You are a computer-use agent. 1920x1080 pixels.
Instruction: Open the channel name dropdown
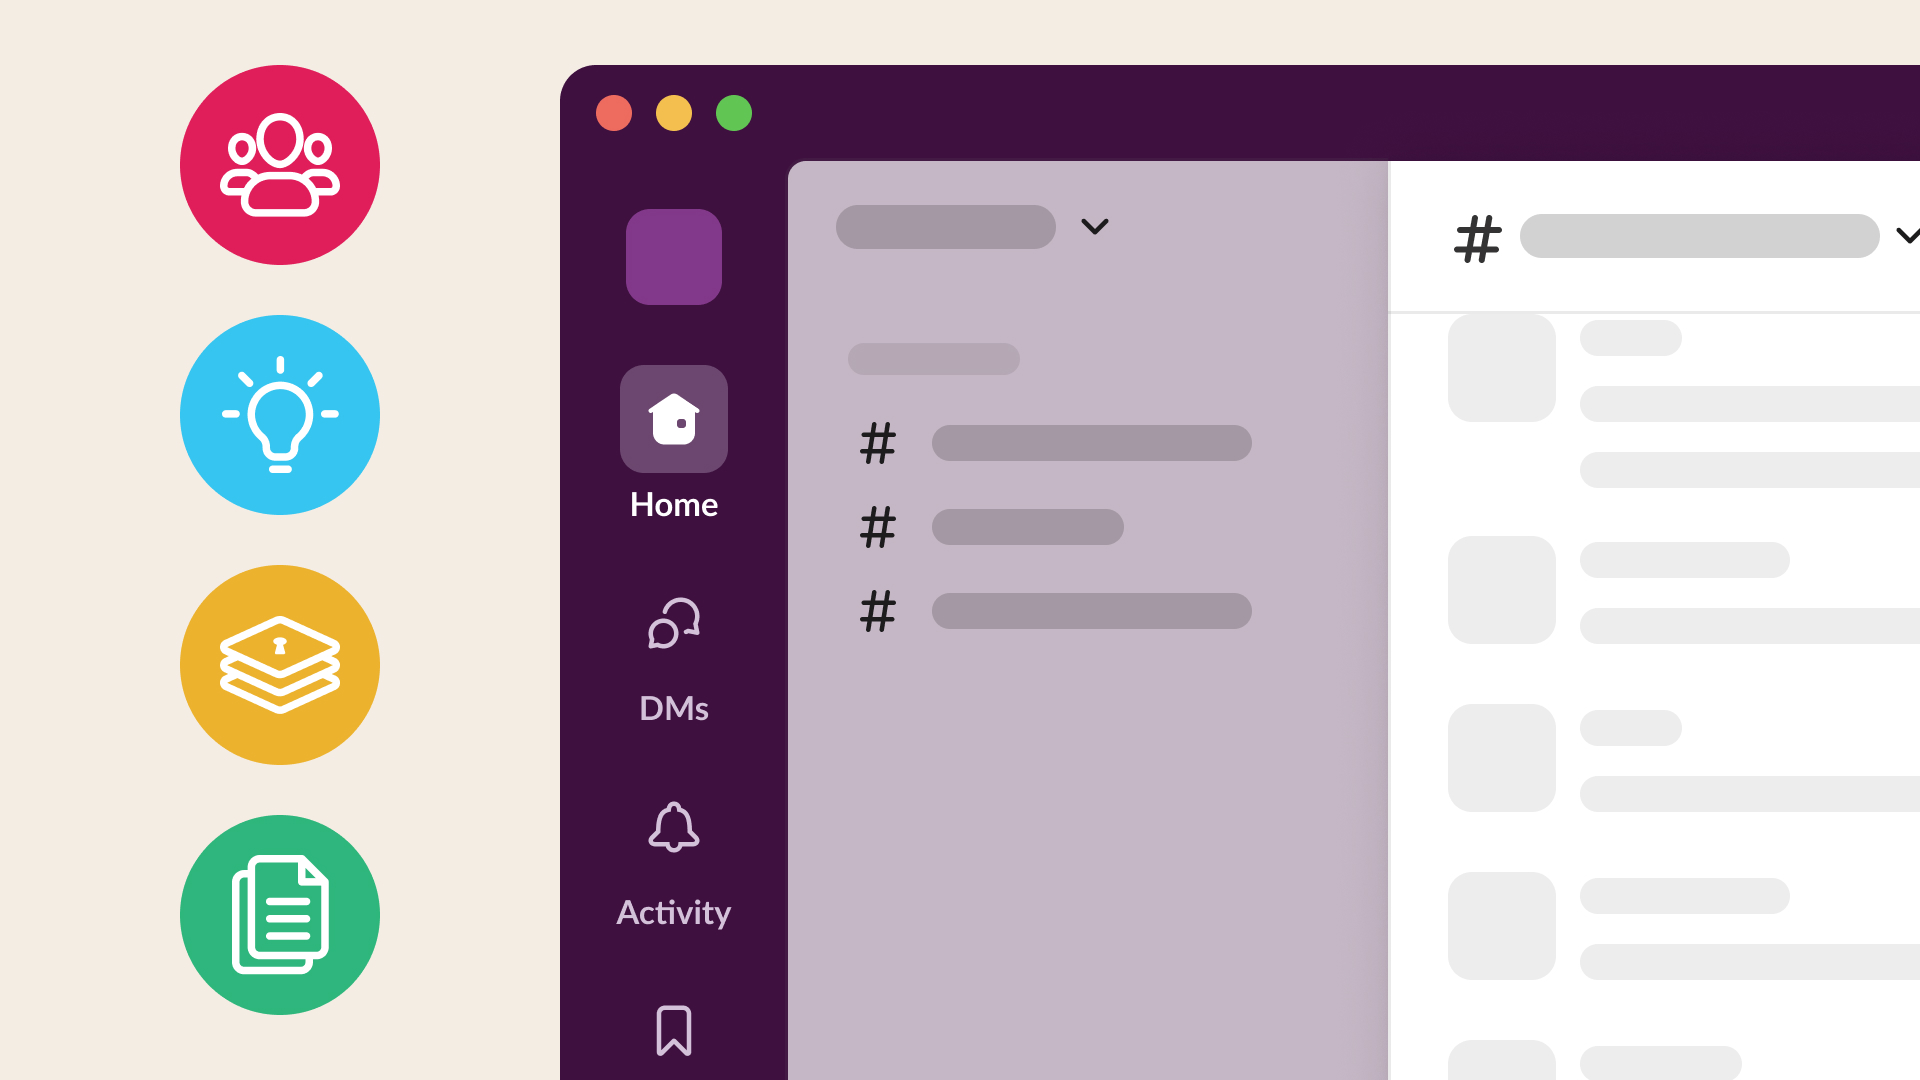tap(1911, 237)
